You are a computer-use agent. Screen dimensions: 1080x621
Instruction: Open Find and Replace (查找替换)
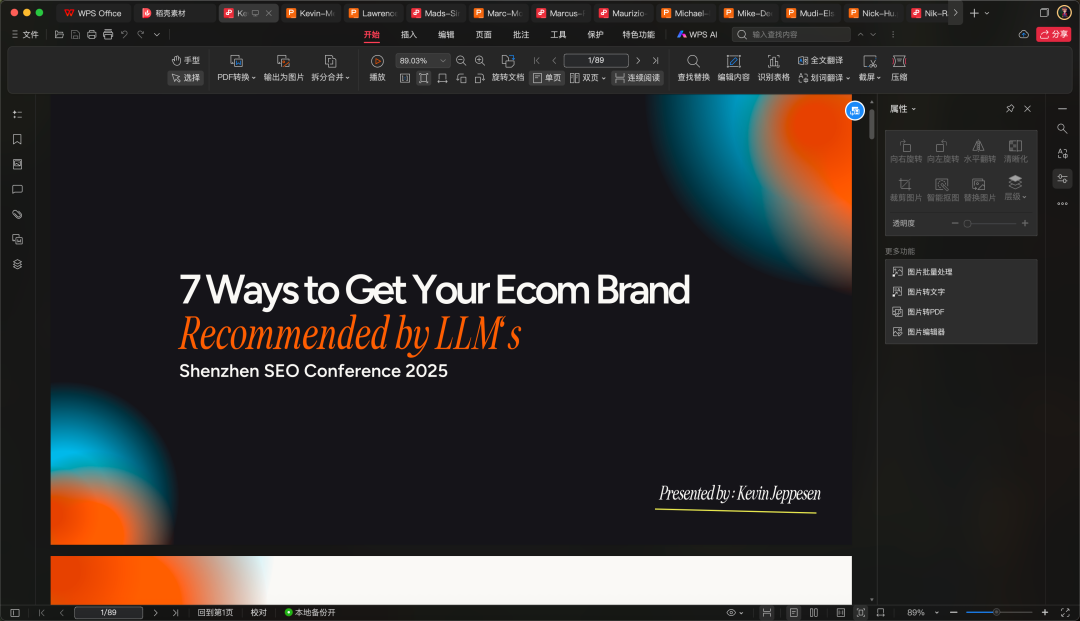[693, 68]
